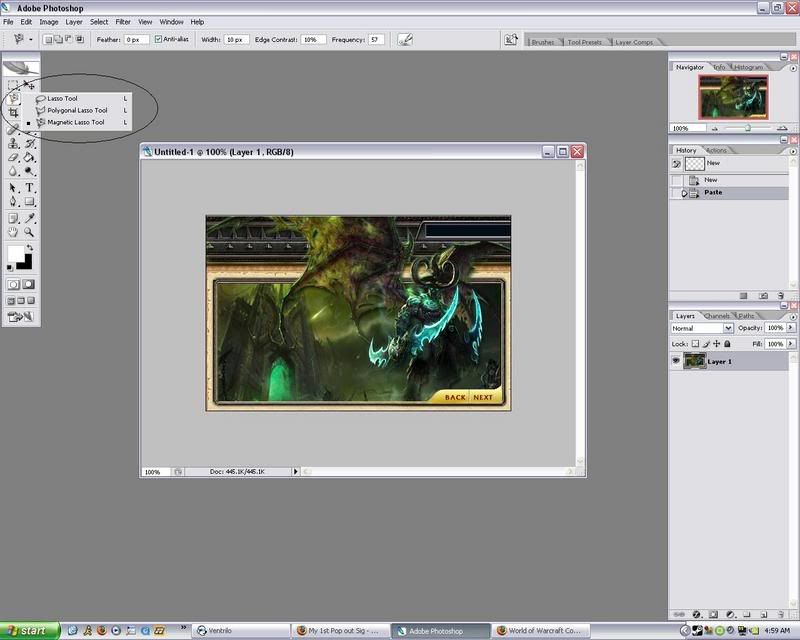This screenshot has height=640, width=800.
Task: Open the background color swatch
Action: pyautogui.click(x=26, y=263)
